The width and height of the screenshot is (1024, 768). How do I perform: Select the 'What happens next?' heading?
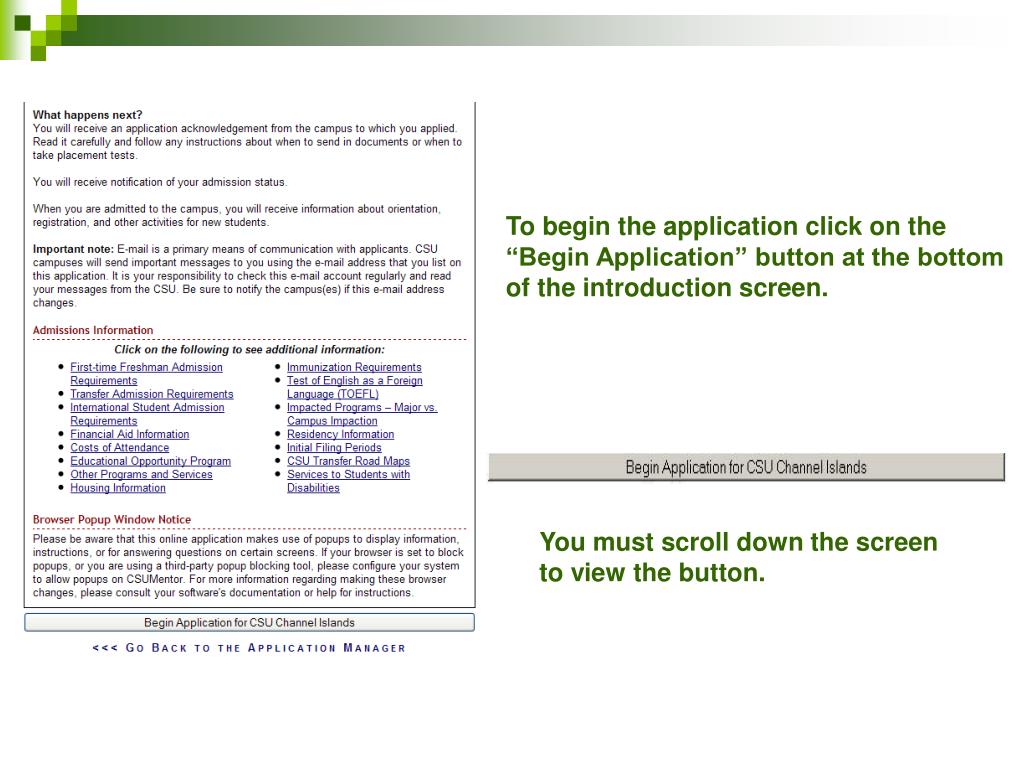tap(88, 115)
